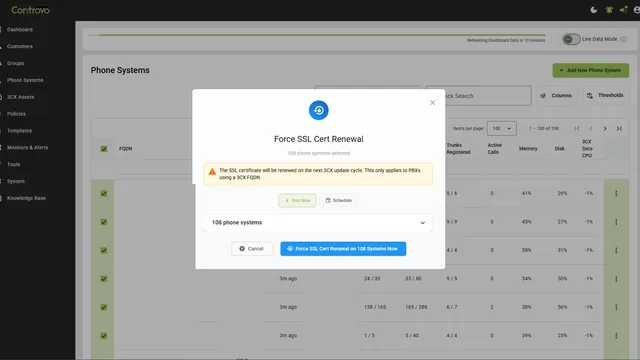Image resolution: width=640 pixels, height=360 pixels.
Task: Sort by Disk column header
Action: pyautogui.click(x=560, y=149)
